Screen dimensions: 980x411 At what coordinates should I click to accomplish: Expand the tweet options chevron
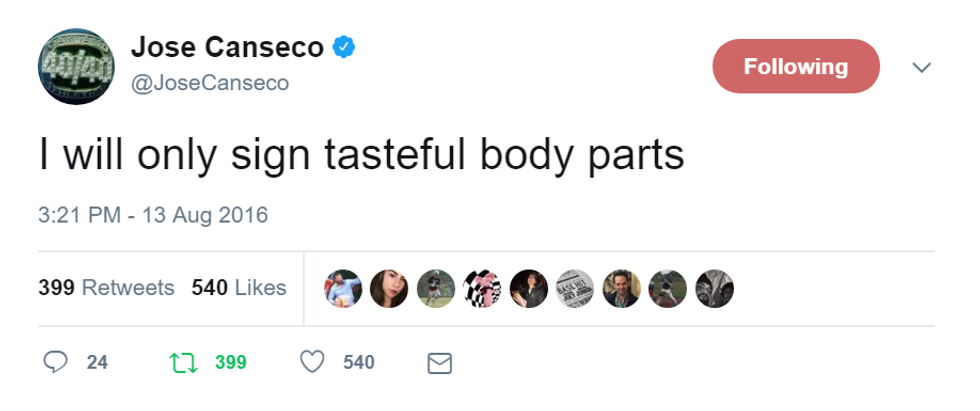click(x=922, y=67)
